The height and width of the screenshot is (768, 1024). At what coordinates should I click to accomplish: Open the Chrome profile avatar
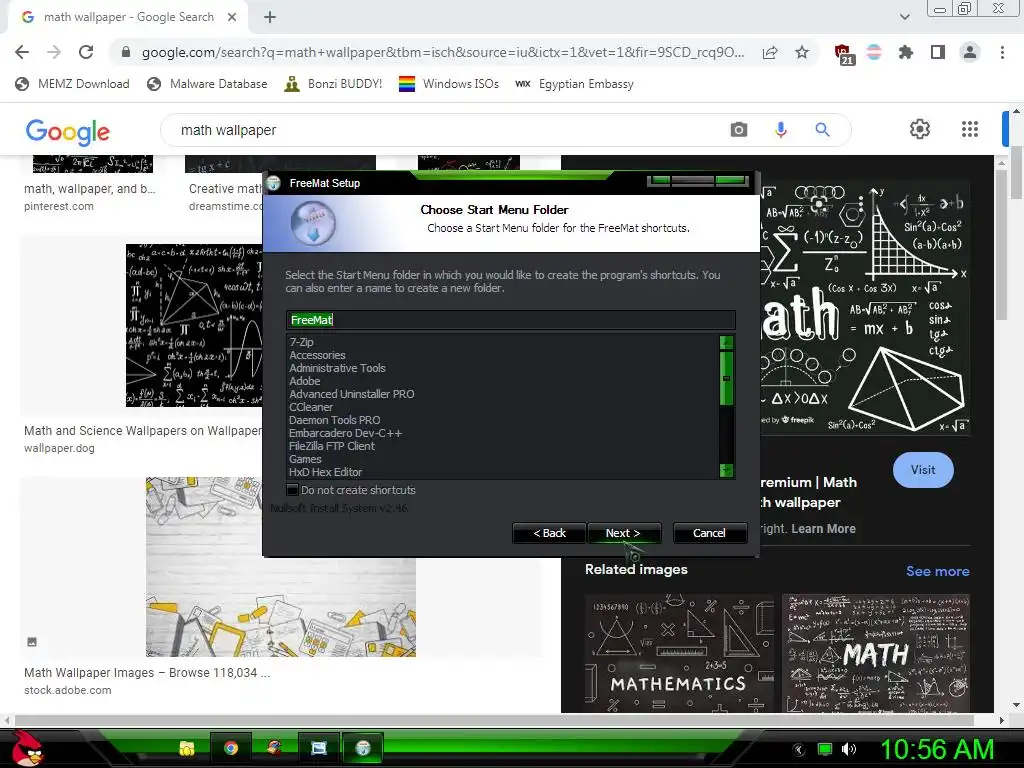[x=970, y=52]
